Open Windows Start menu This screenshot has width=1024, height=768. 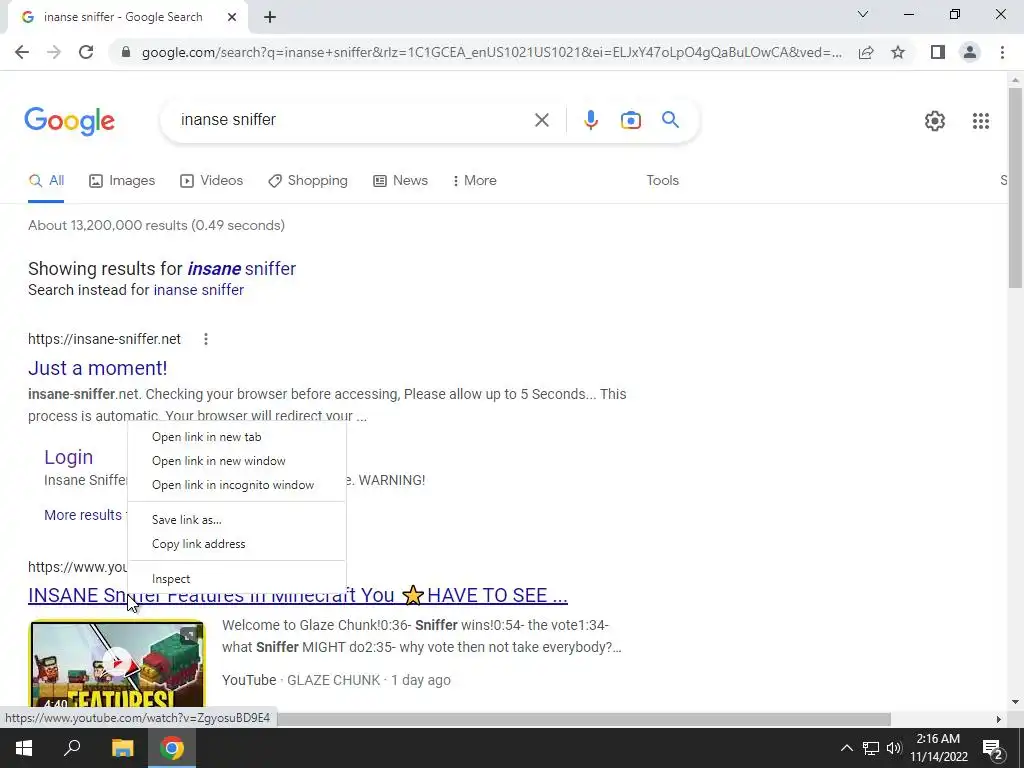pyautogui.click(x=24, y=748)
